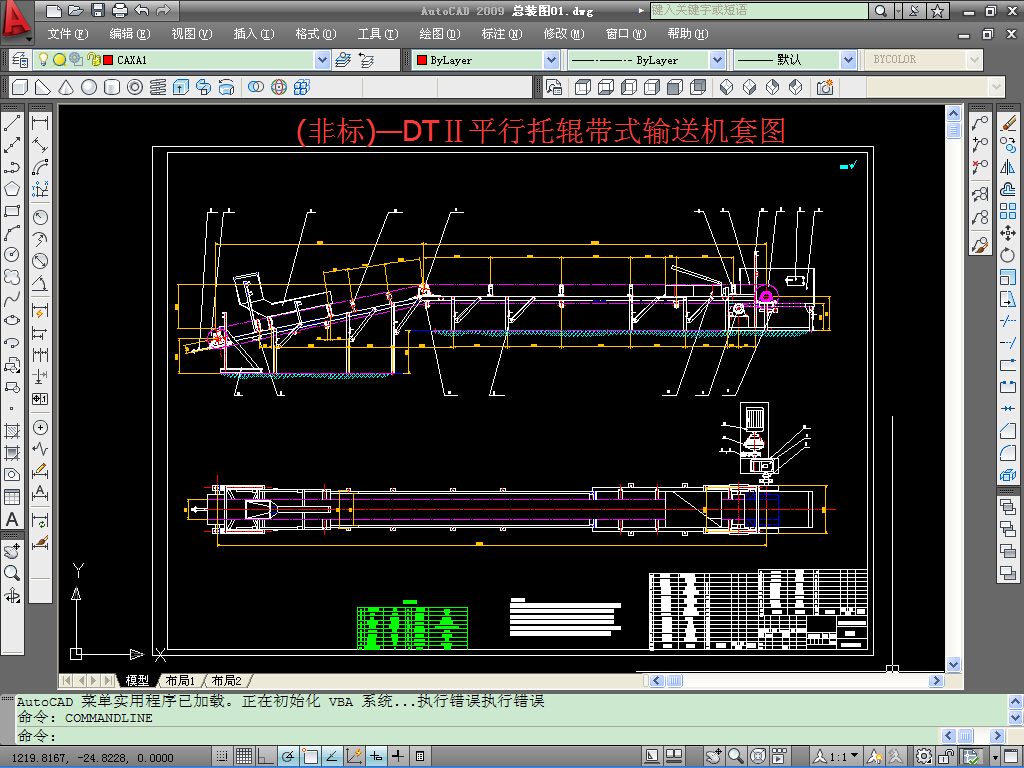The width and height of the screenshot is (1024, 768).
Task: Click the 3D Rotate gizmo icon
Action: (x=279, y=88)
